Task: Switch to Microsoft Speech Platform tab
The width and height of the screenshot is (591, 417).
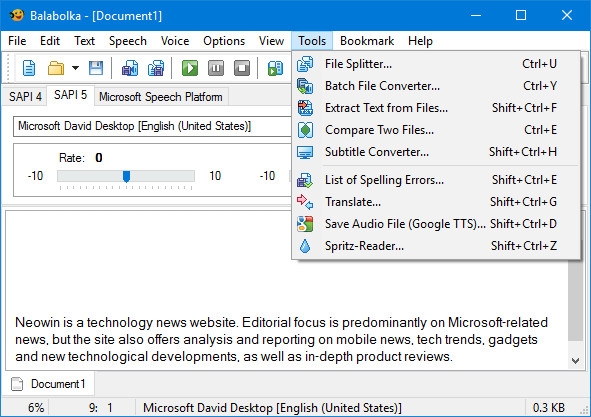Action: [x=161, y=97]
